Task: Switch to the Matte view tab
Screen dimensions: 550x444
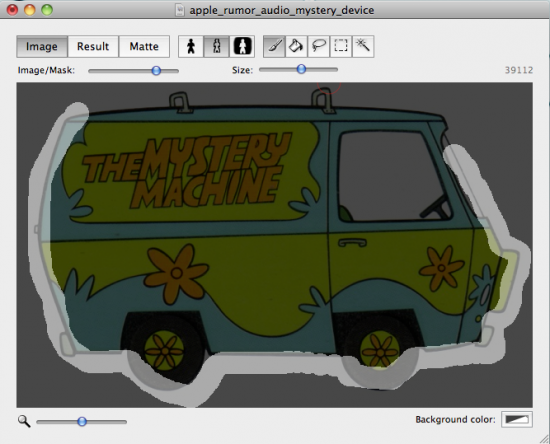Action: (144, 46)
